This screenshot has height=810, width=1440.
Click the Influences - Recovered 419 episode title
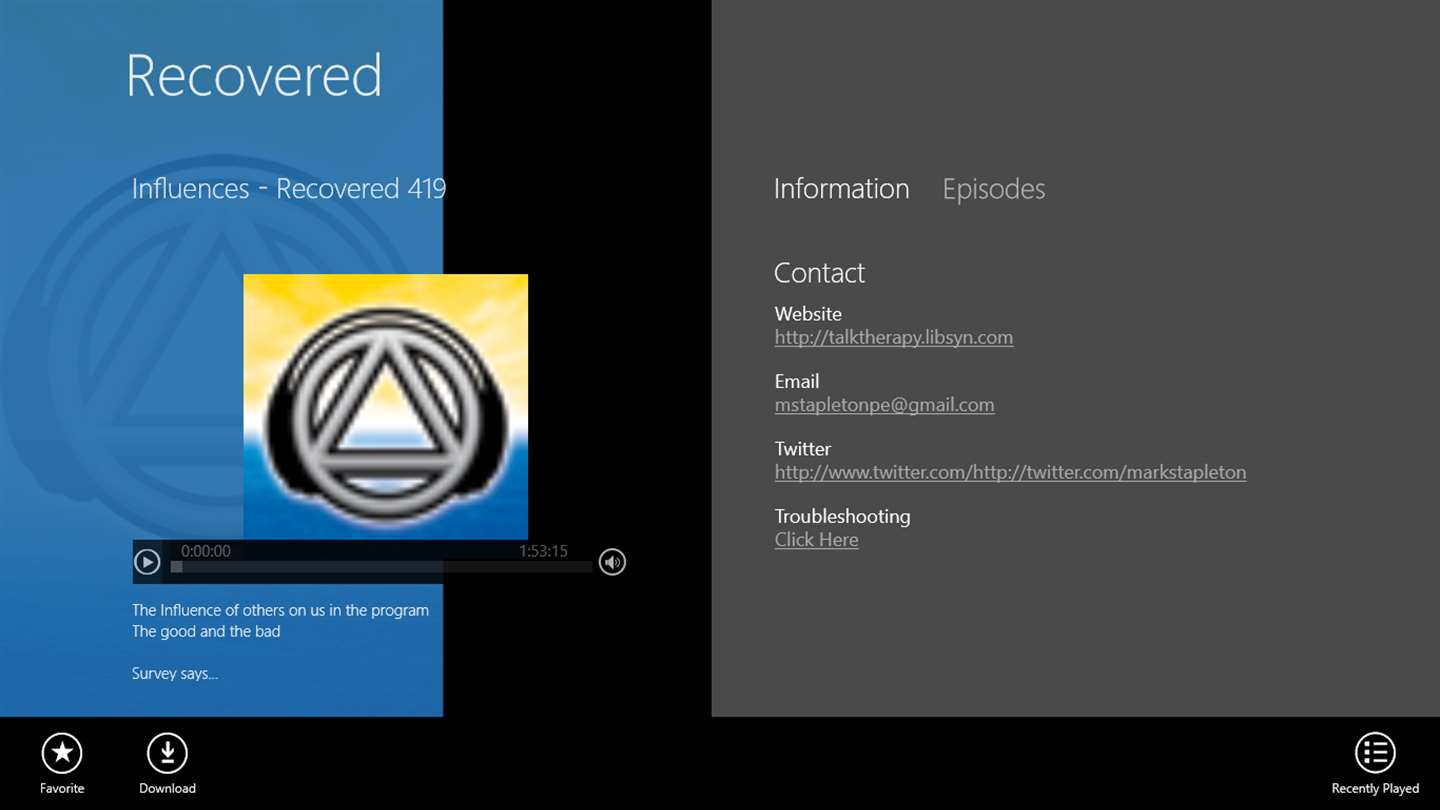[289, 188]
